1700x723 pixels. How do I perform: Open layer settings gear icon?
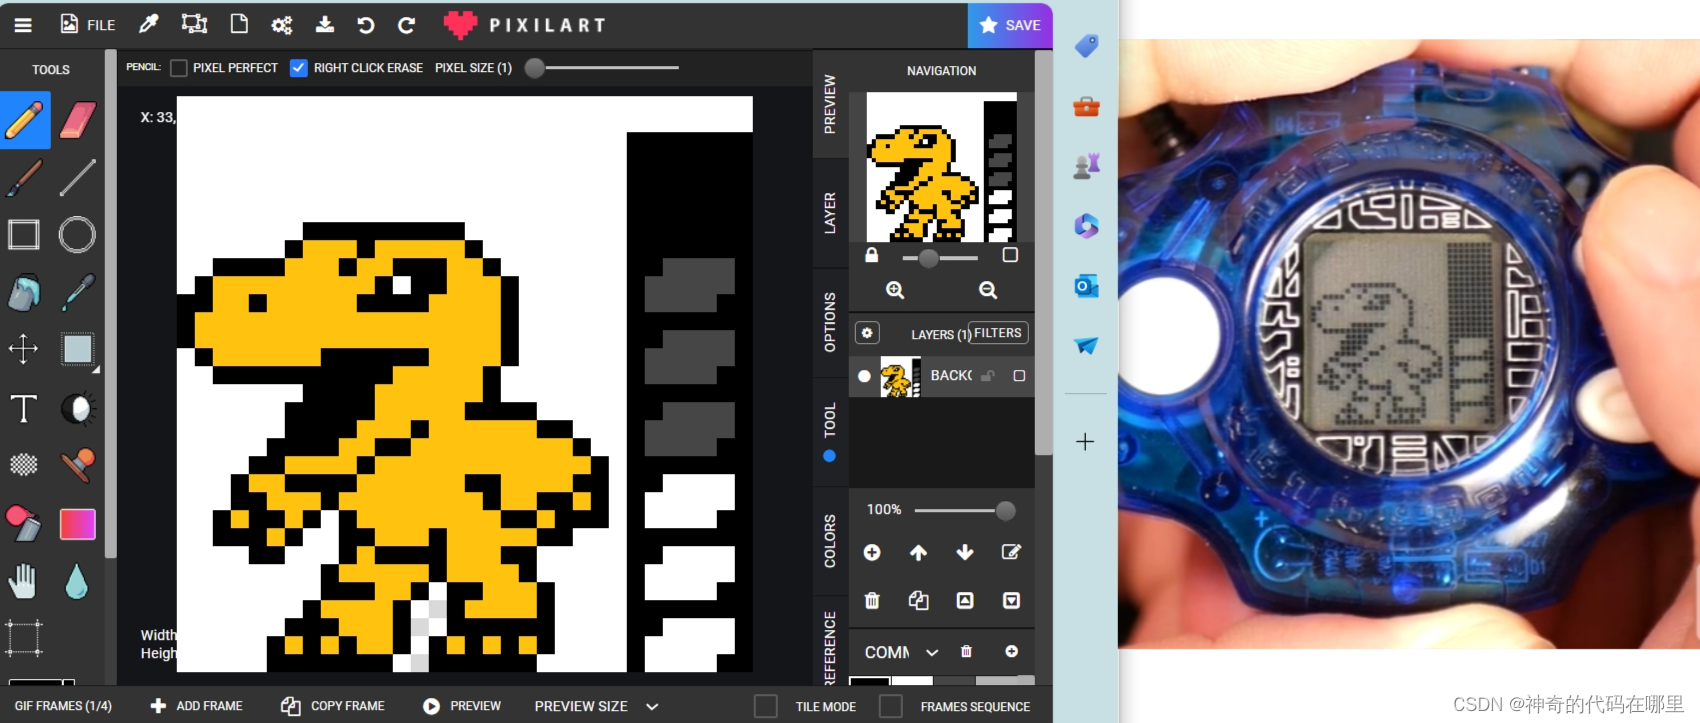pos(867,333)
